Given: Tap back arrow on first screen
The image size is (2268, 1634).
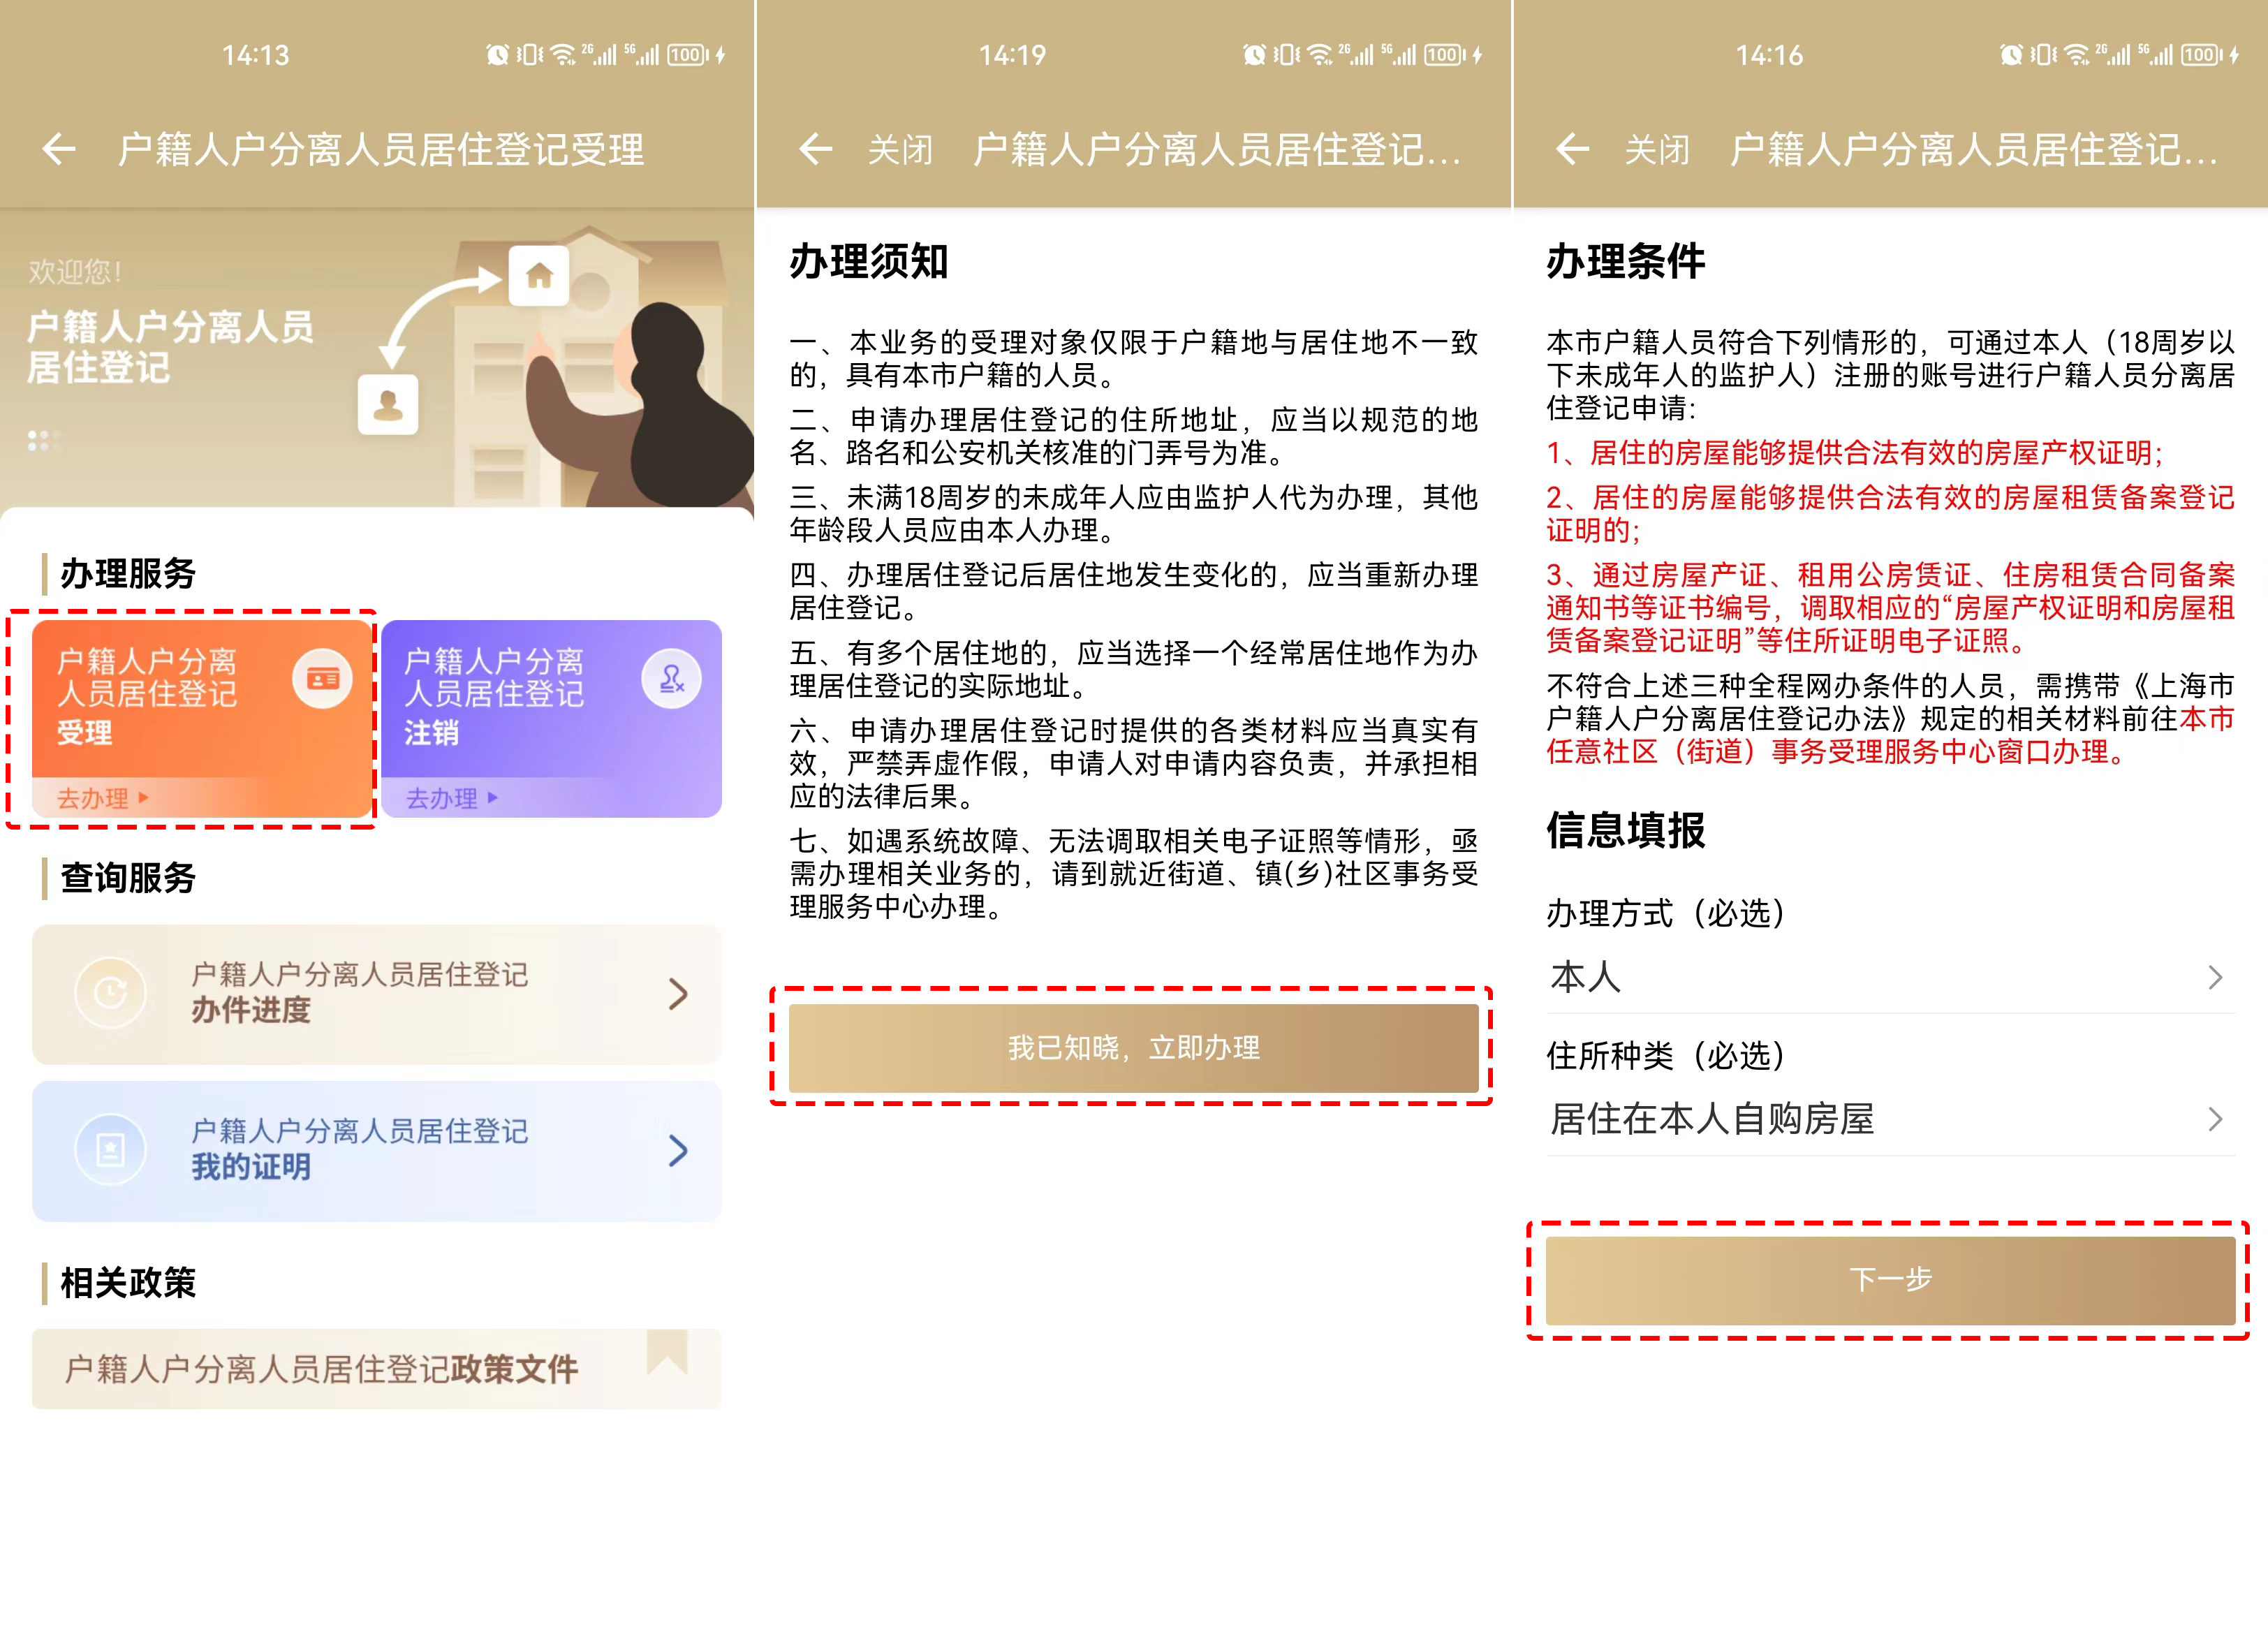Looking at the screenshot, I should tap(59, 150).
